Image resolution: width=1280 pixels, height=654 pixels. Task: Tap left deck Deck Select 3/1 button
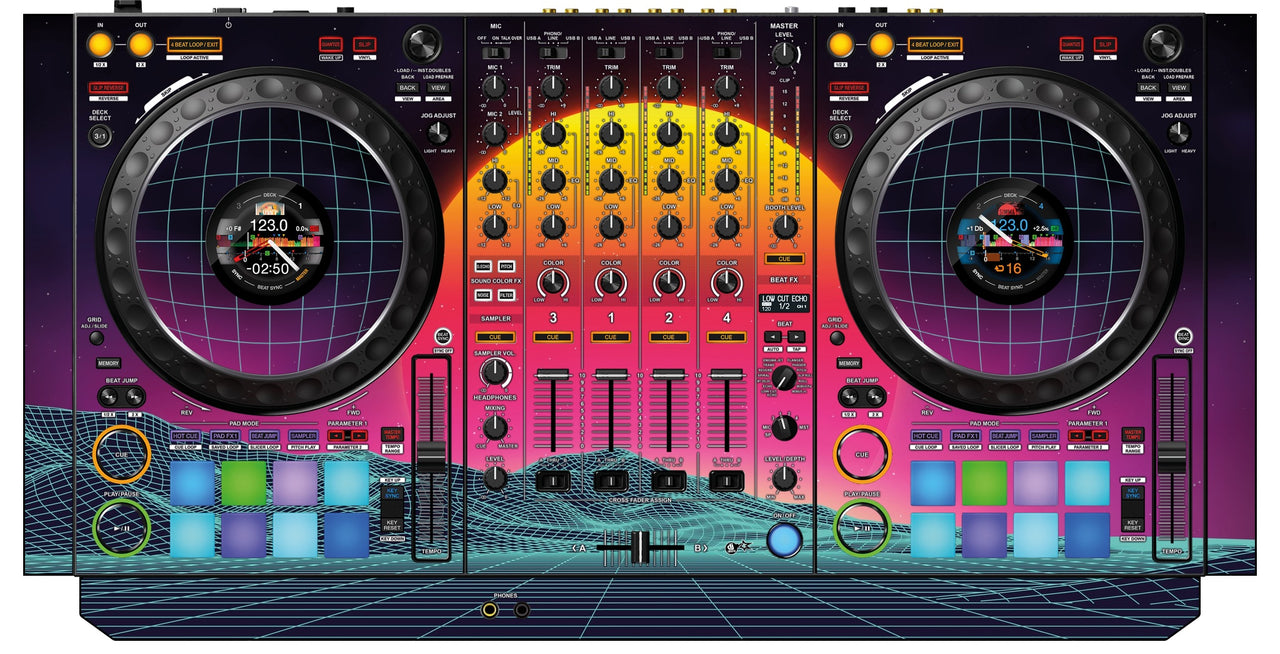pyautogui.click(x=100, y=136)
